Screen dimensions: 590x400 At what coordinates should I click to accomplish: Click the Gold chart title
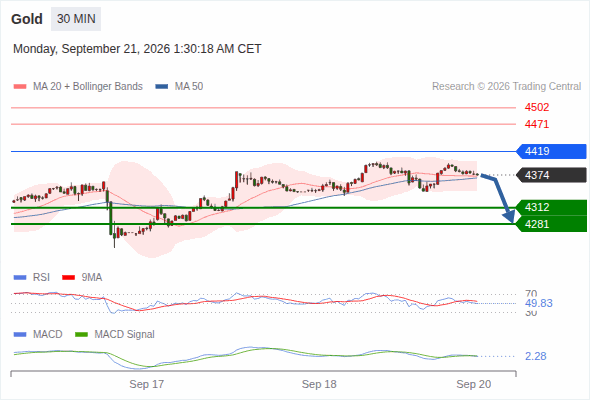27,19
